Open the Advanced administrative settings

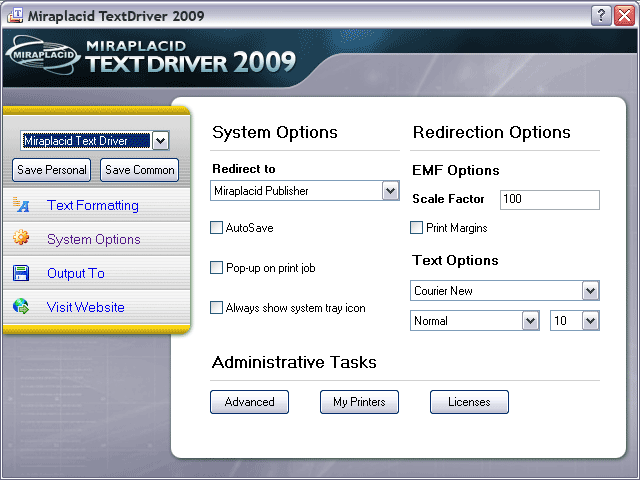tap(249, 402)
